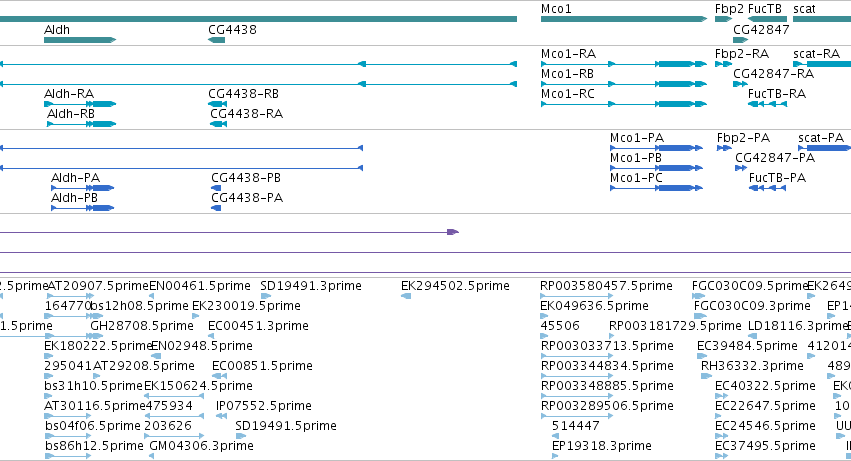Select the Aldh gene bar
Image resolution: width=851 pixels, height=461 pixels.
click(80, 40)
